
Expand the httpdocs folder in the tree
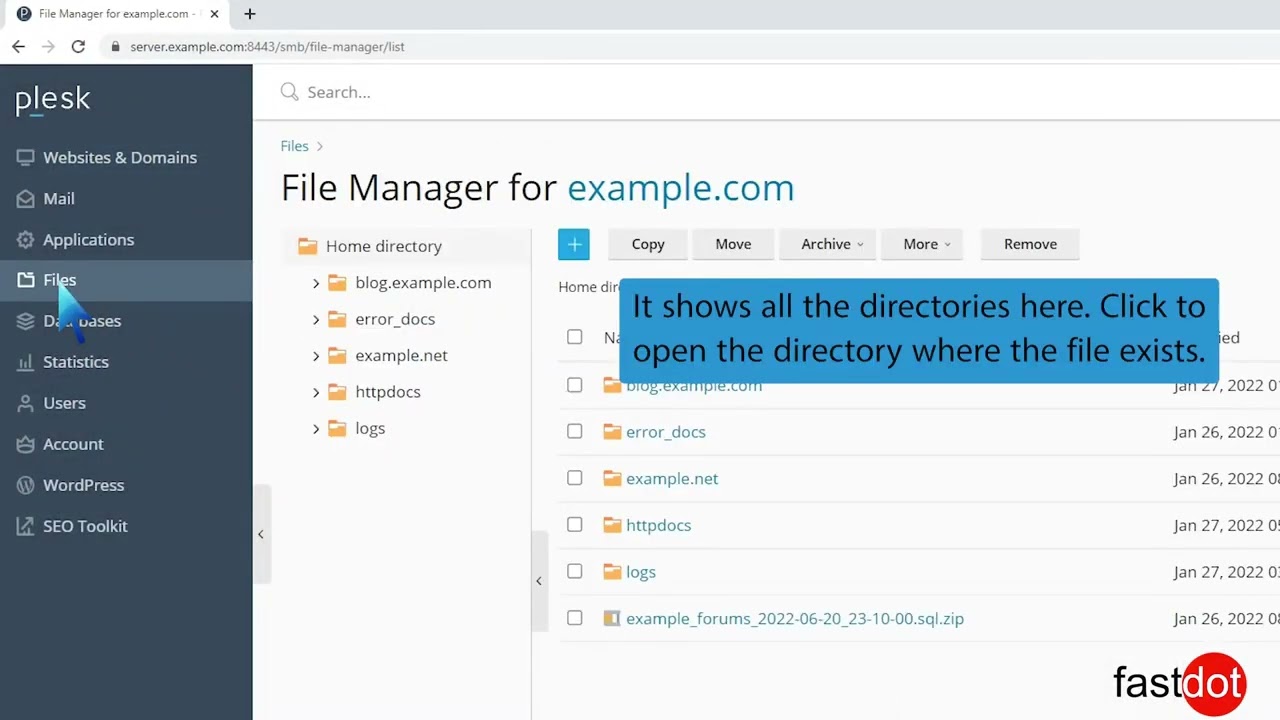click(316, 391)
